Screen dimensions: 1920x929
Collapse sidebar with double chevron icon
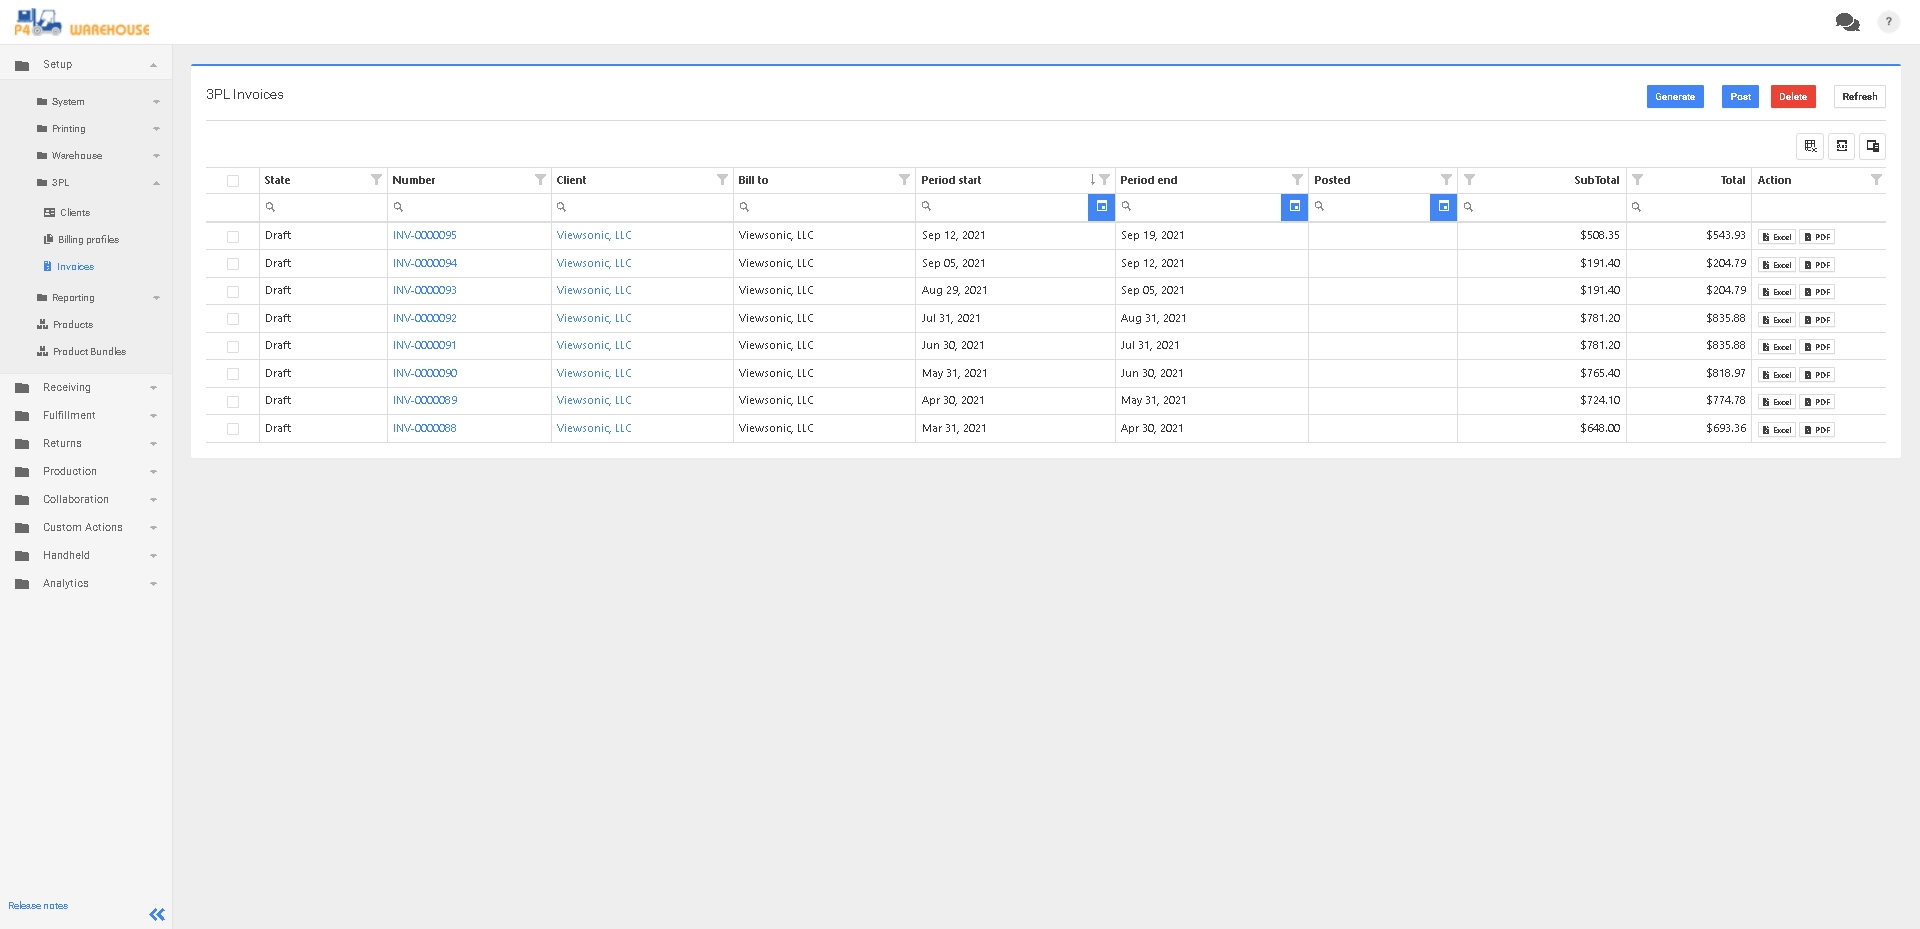[157, 914]
